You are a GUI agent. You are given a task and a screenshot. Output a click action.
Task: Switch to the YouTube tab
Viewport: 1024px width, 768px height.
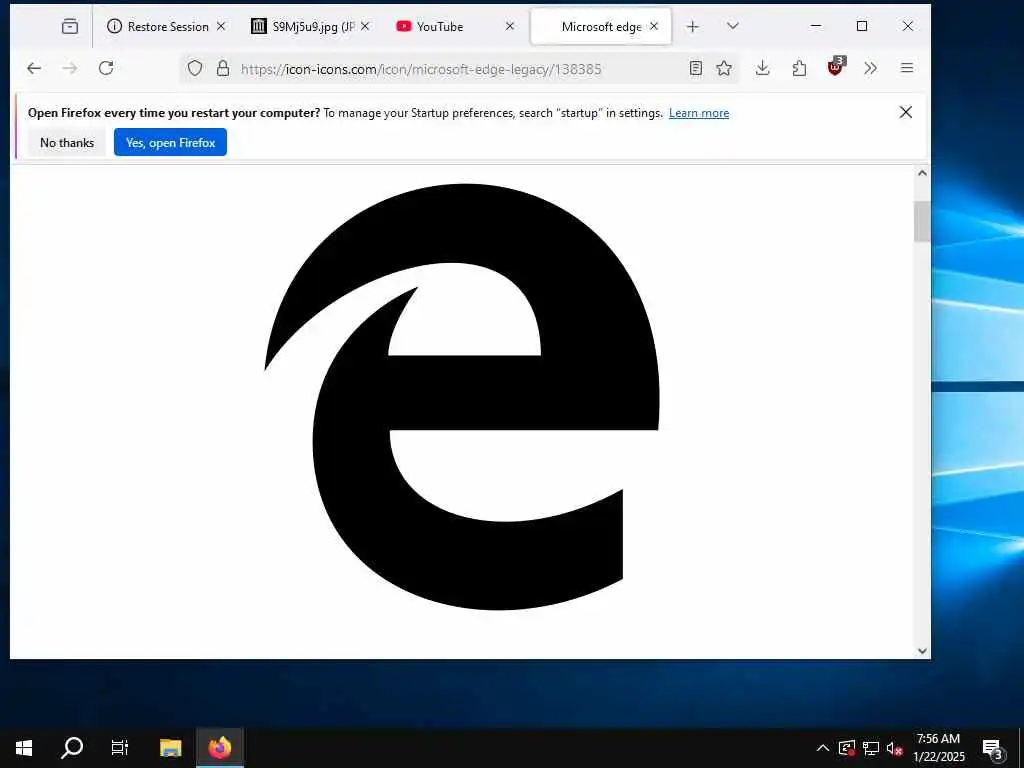[440, 26]
